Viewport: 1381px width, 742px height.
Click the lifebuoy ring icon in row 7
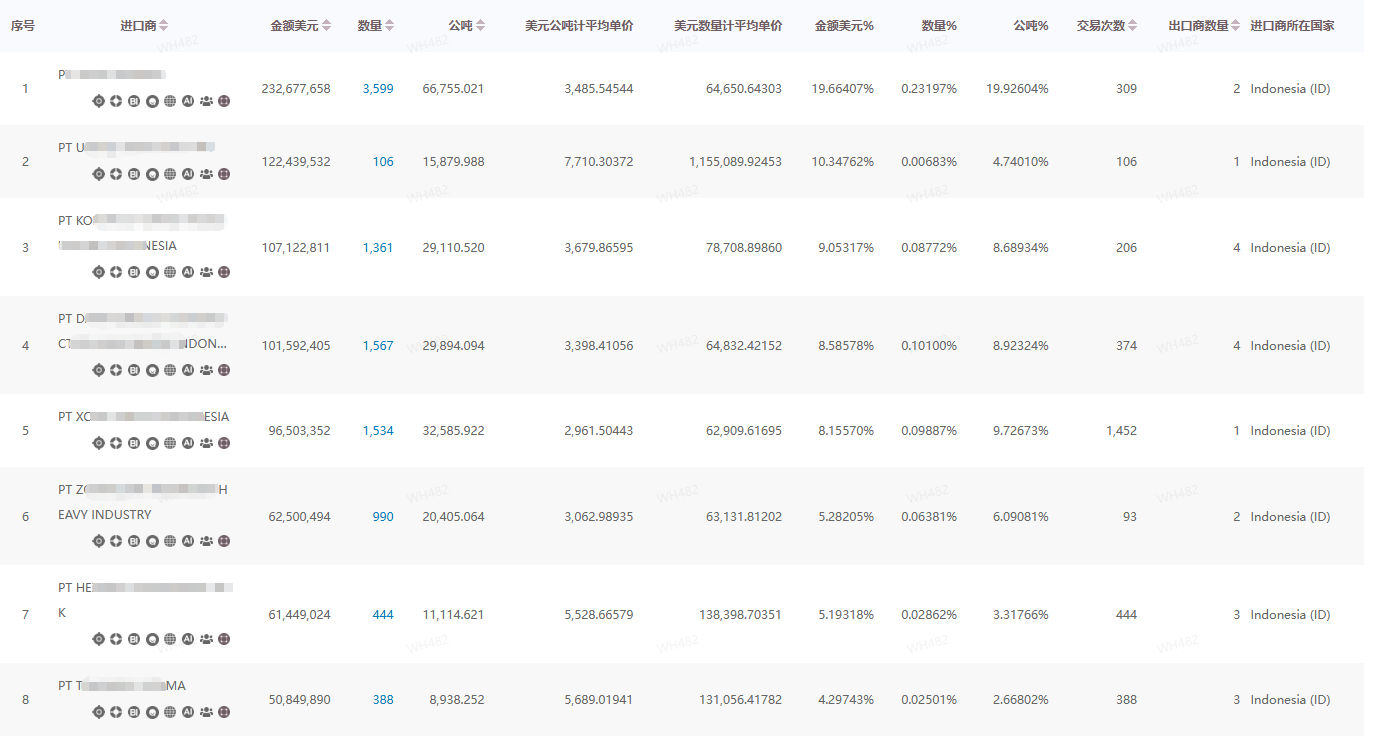116,639
